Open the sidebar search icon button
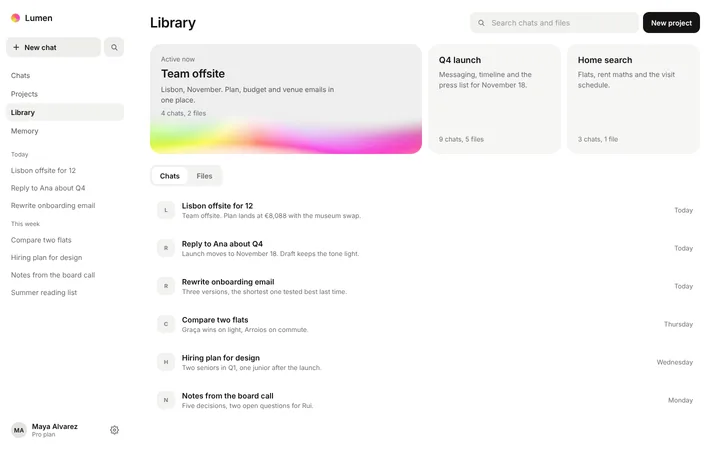The image size is (720, 450). 114,47
